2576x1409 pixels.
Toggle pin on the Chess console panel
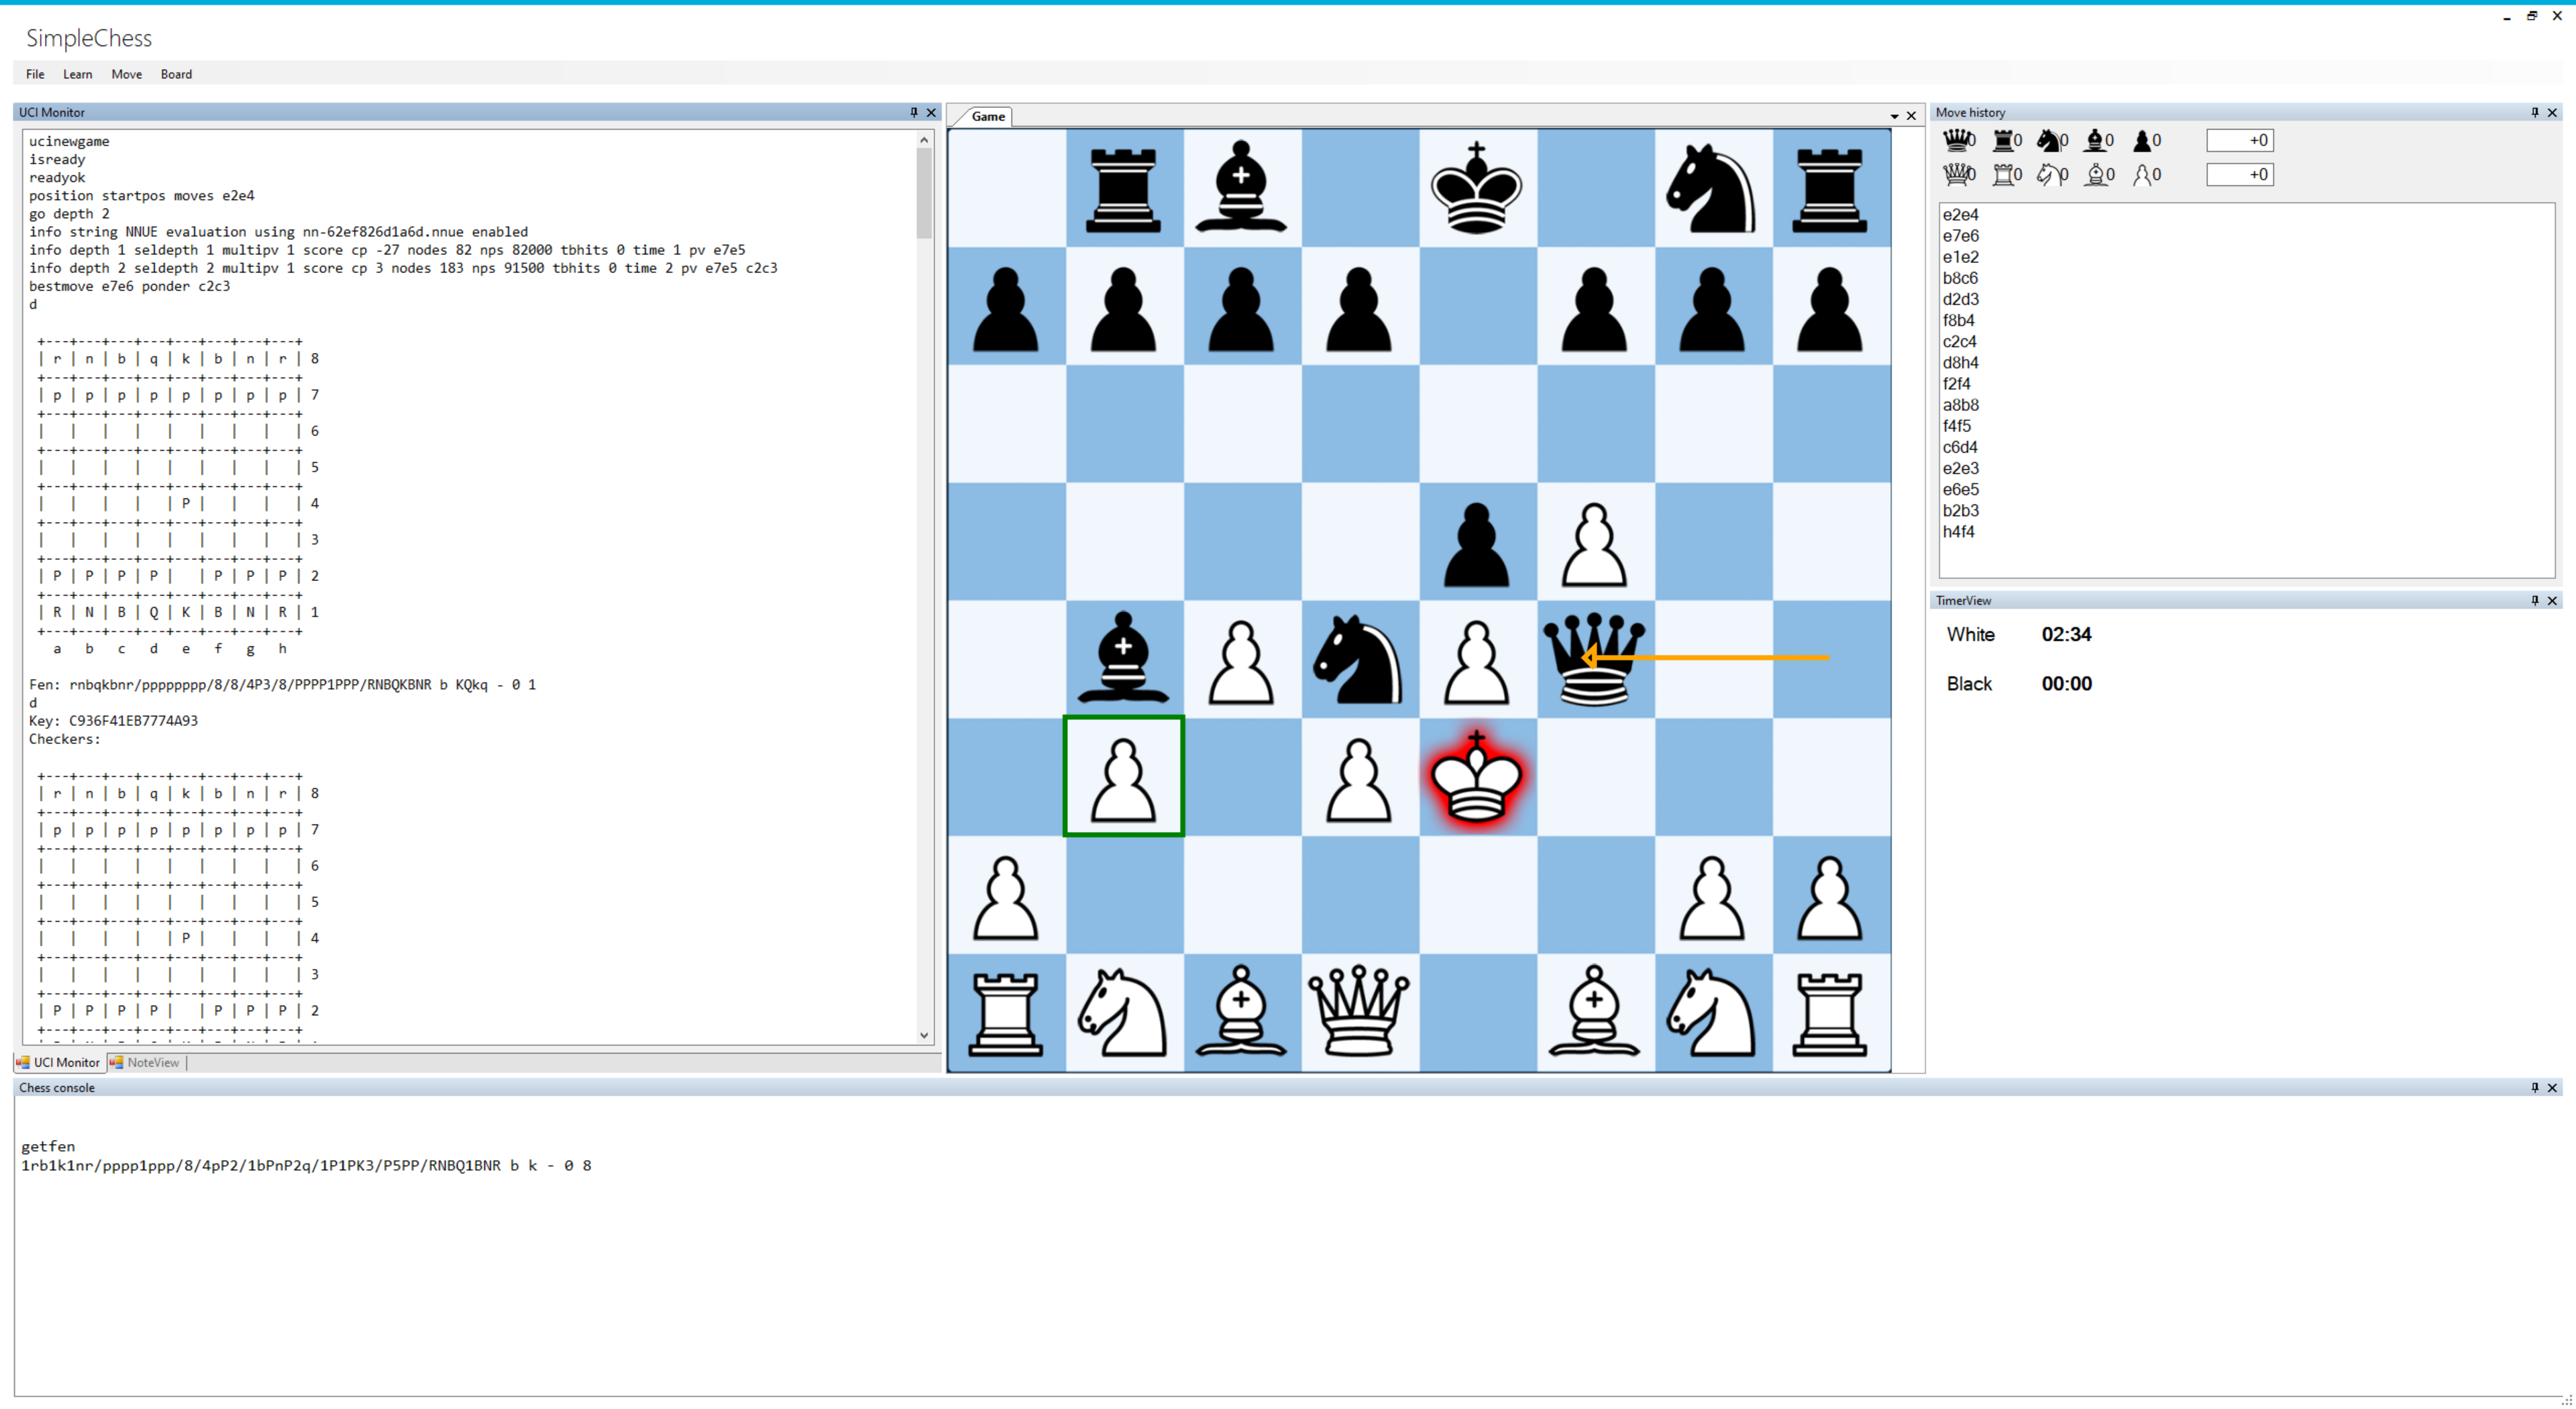click(x=2534, y=1087)
